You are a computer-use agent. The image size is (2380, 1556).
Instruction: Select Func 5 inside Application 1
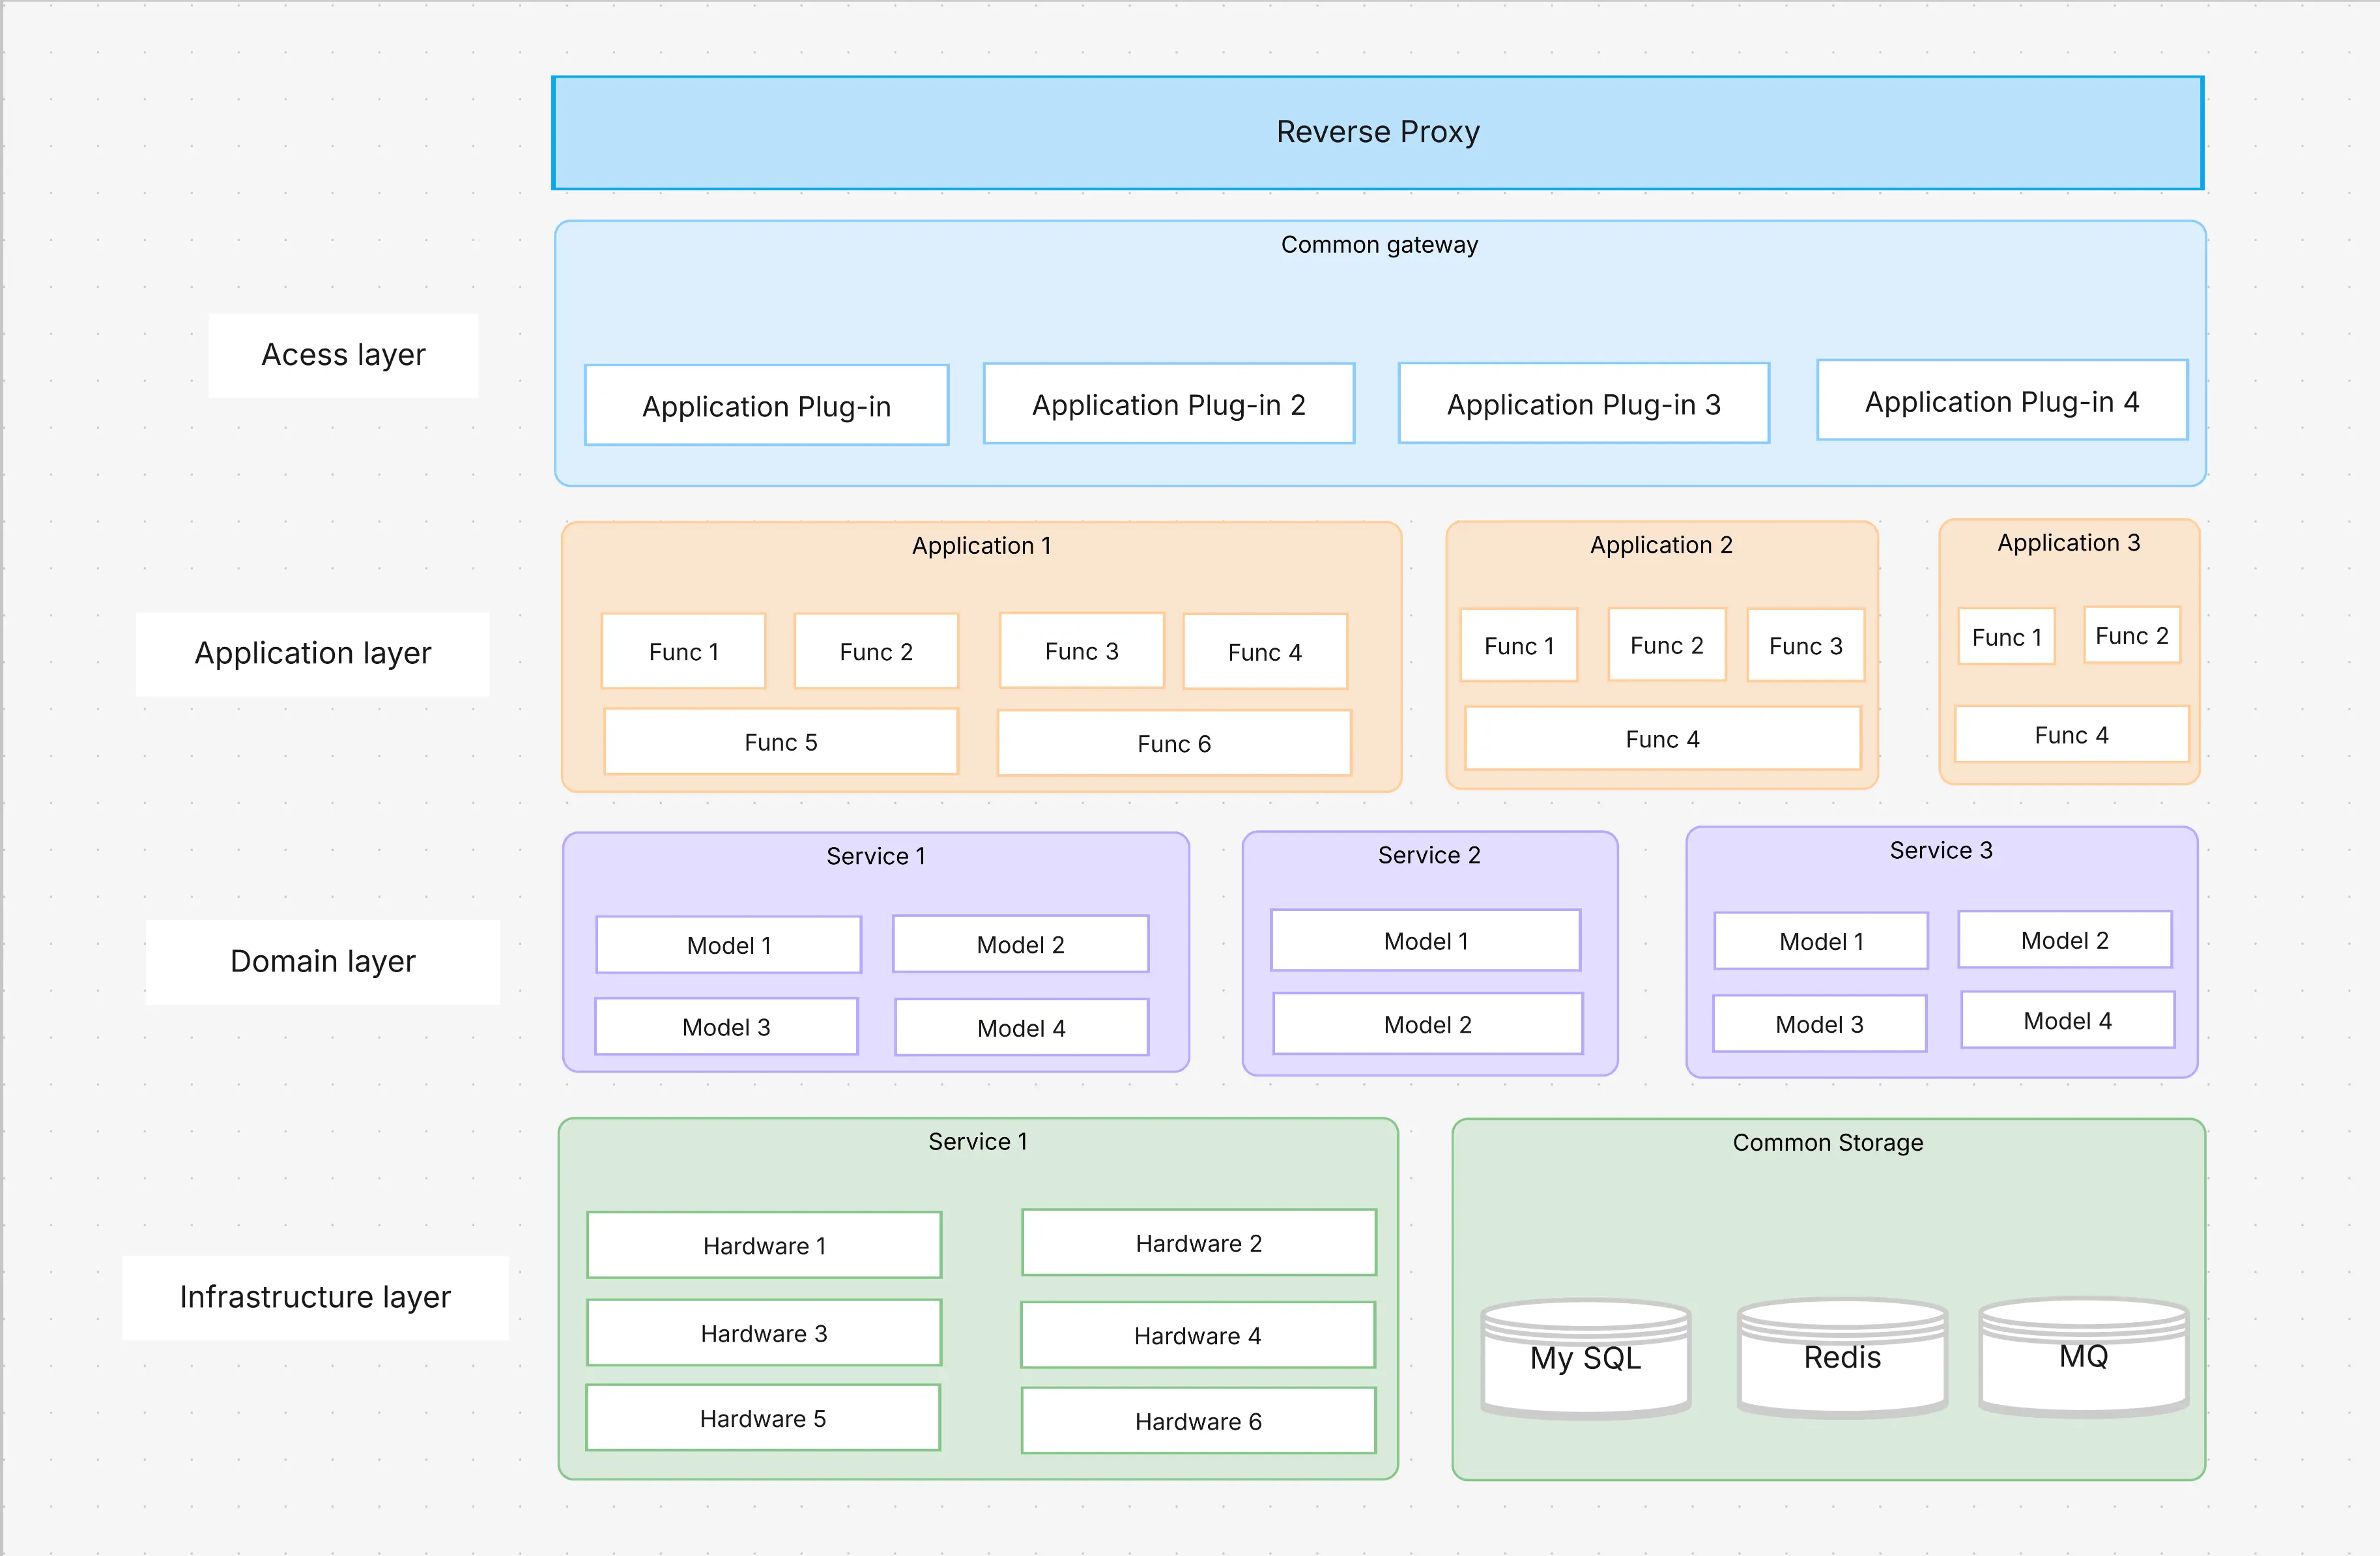coord(781,742)
